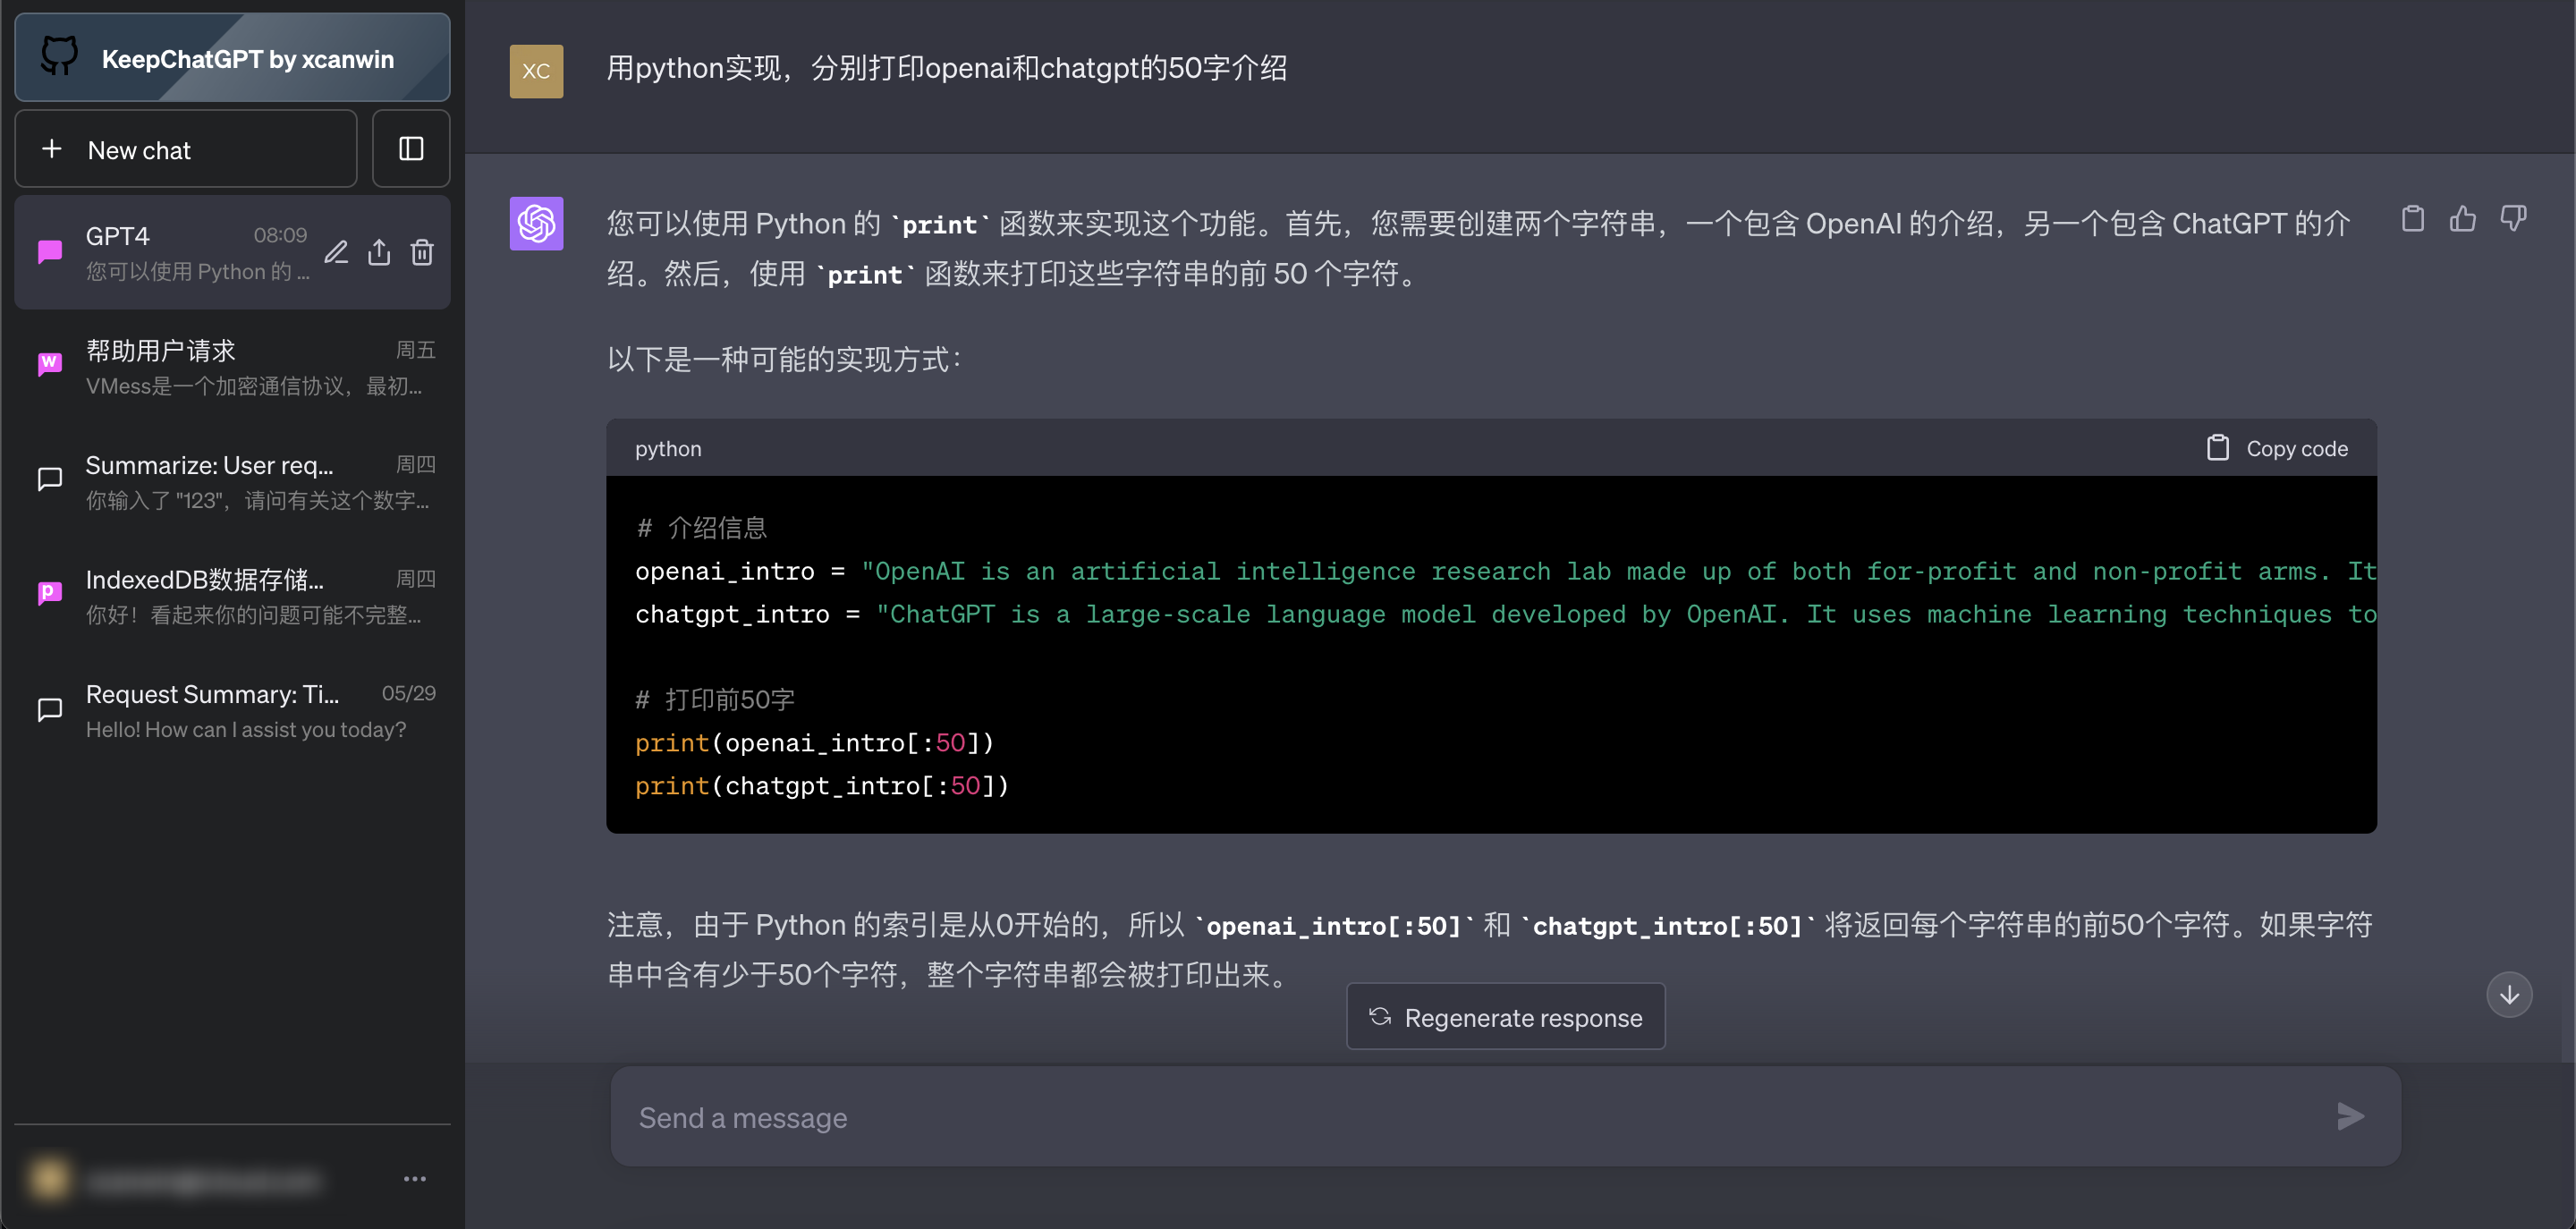This screenshot has height=1229, width=2576.
Task: Open Request Summary: Ti... conversation
Action: pos(232,711)
